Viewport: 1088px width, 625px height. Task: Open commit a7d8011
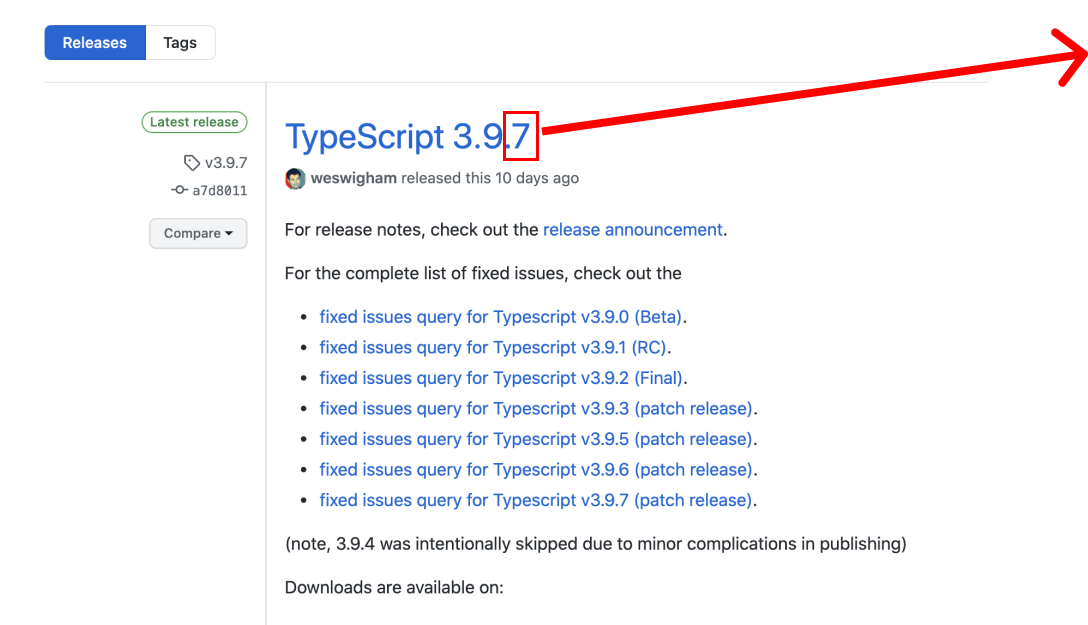click(219, 190)
